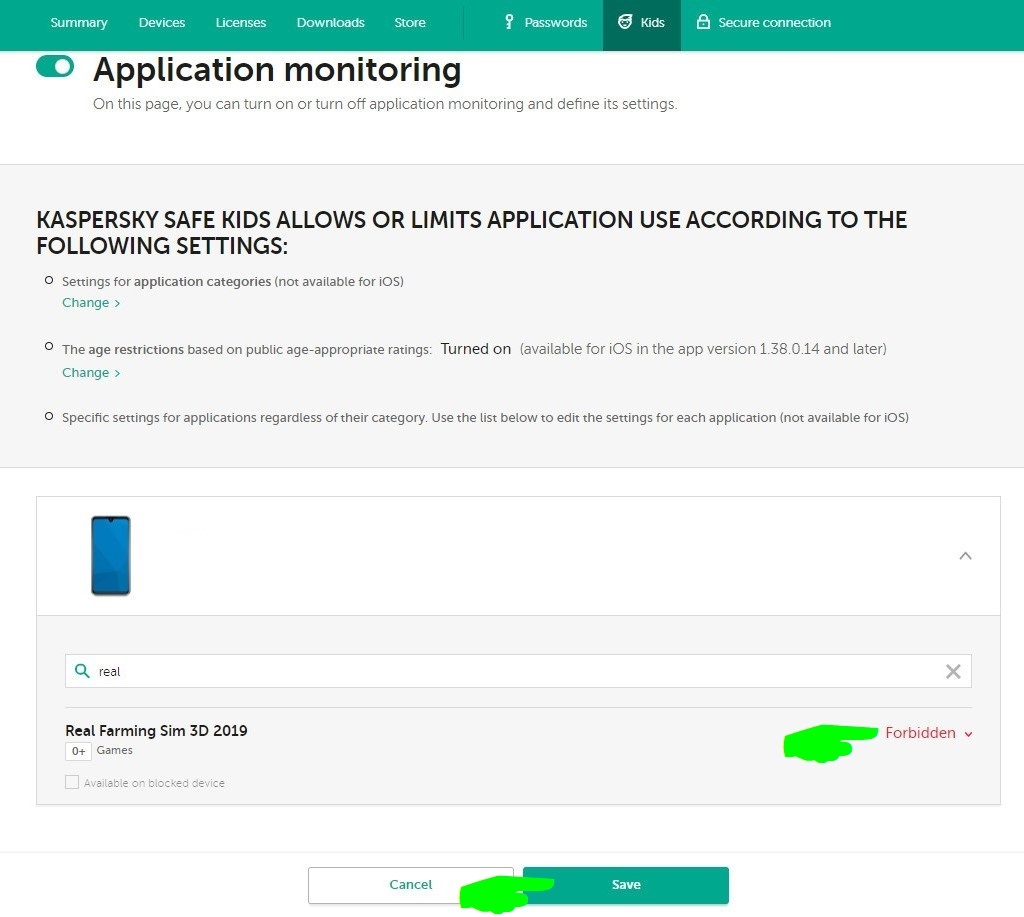Open the Downloads tab

[x=331, y=22]
